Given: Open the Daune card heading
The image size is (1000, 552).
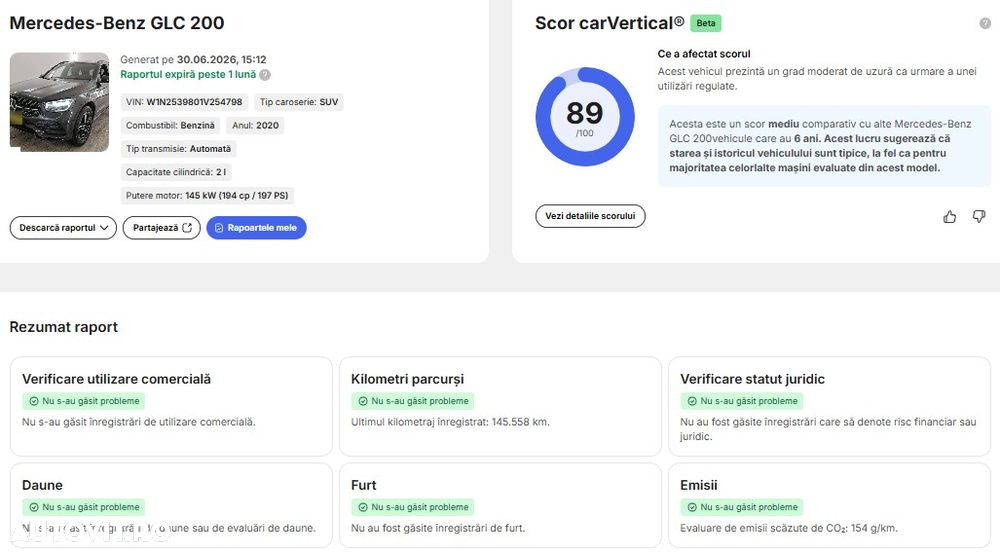Looking at the screenshot, I should coord(42,485).
